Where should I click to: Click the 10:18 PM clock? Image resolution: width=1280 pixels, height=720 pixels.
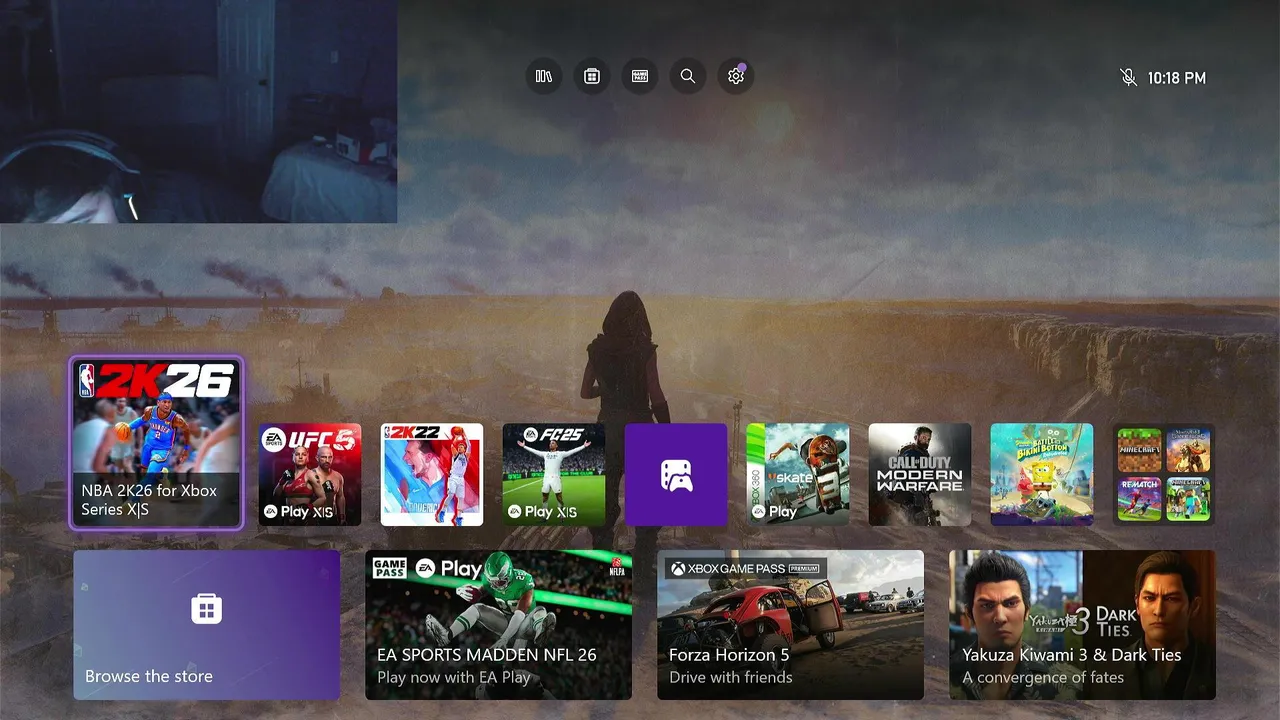(1177, 78)
